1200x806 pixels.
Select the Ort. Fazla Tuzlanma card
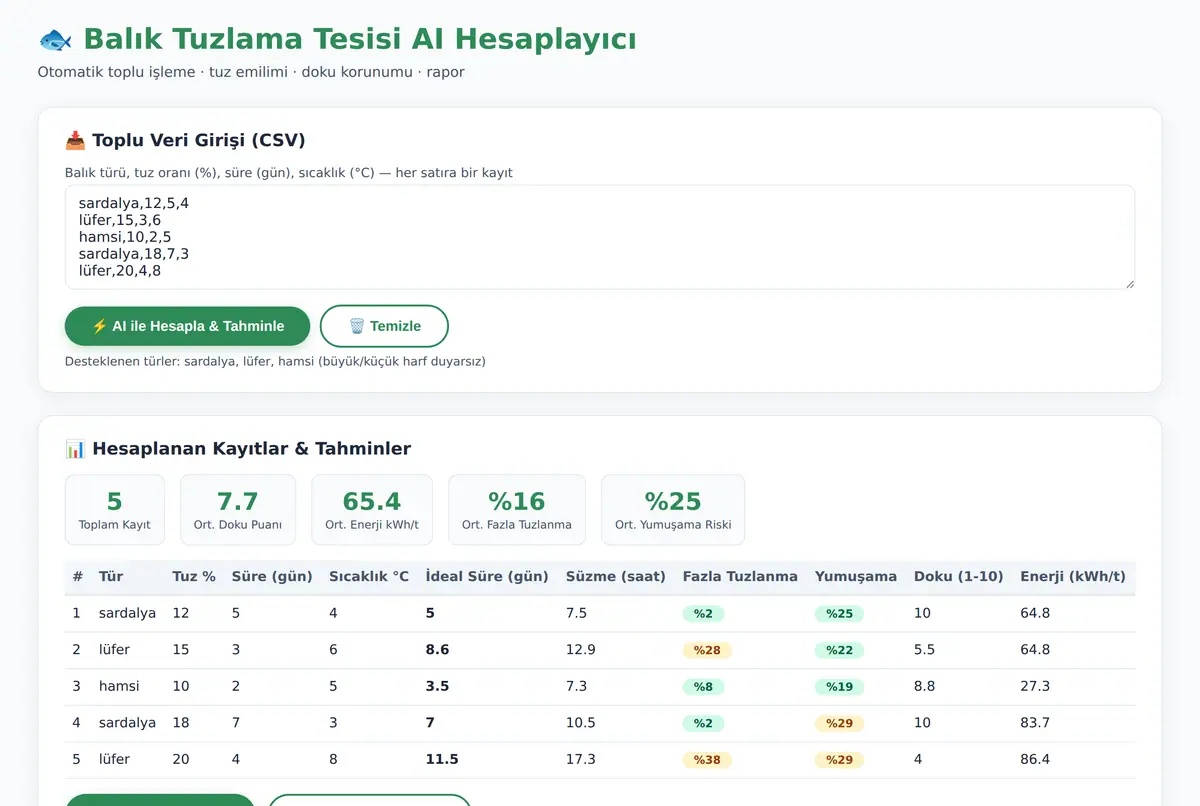517,510
